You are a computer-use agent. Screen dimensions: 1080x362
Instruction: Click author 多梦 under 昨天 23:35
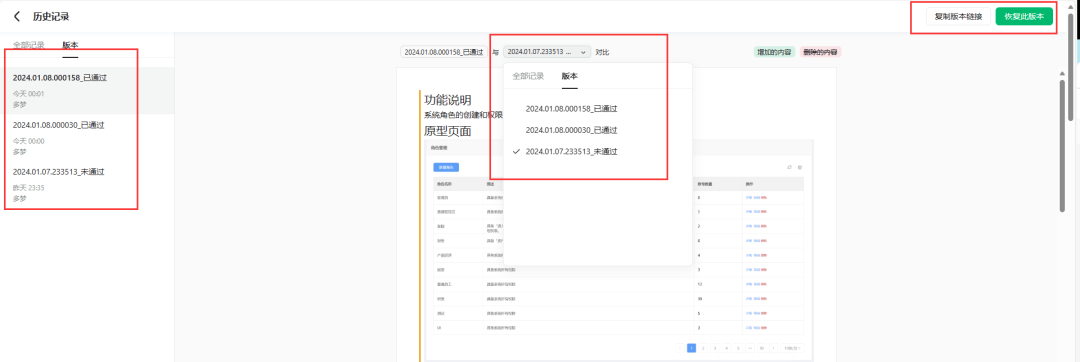pos(20,198)
